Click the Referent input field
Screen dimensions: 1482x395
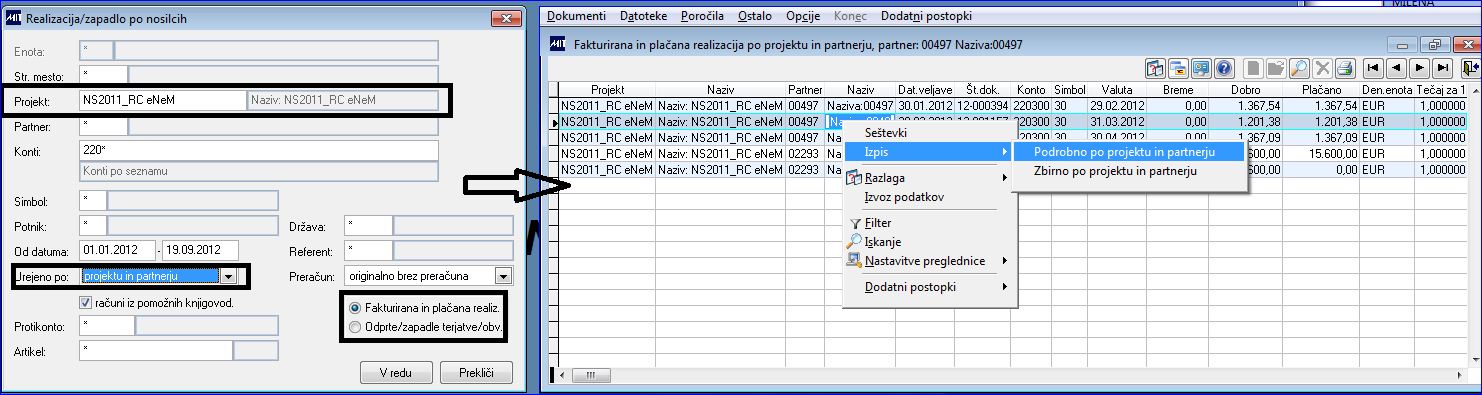coord(367,249)
